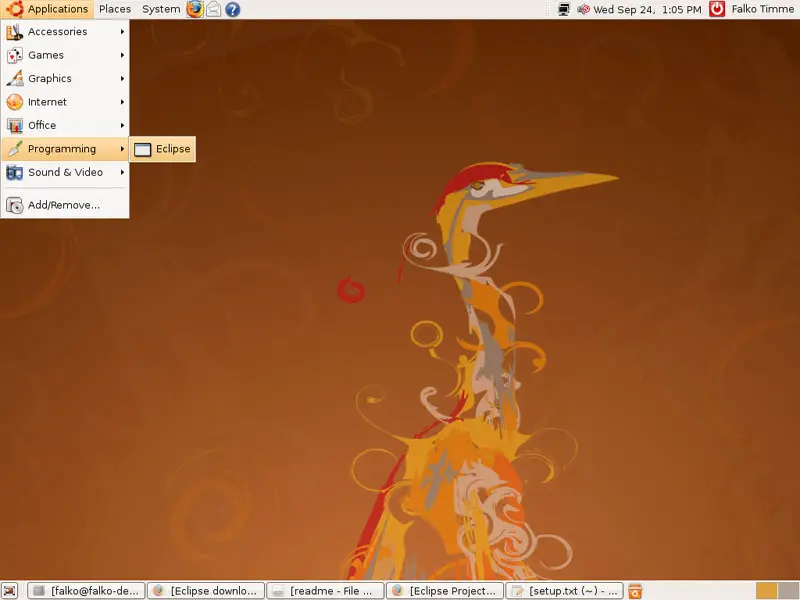Launch Eclipse from the Programming submenu

click(162, 149)
